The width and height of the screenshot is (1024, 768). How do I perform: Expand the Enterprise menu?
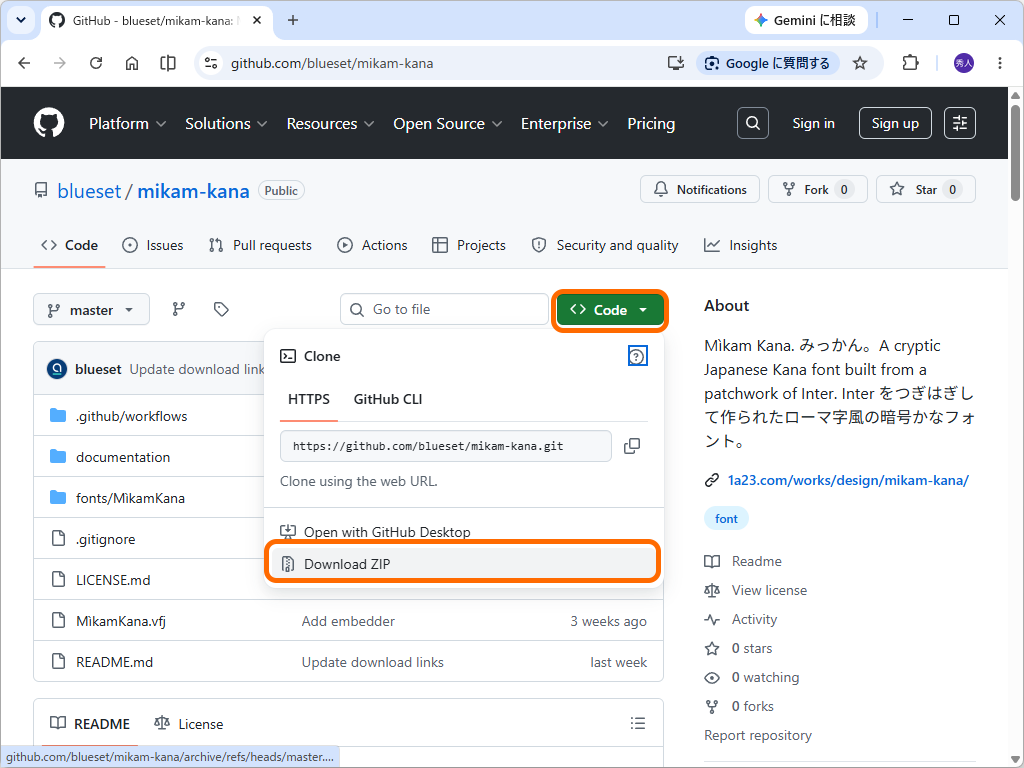tap(564, 123)
